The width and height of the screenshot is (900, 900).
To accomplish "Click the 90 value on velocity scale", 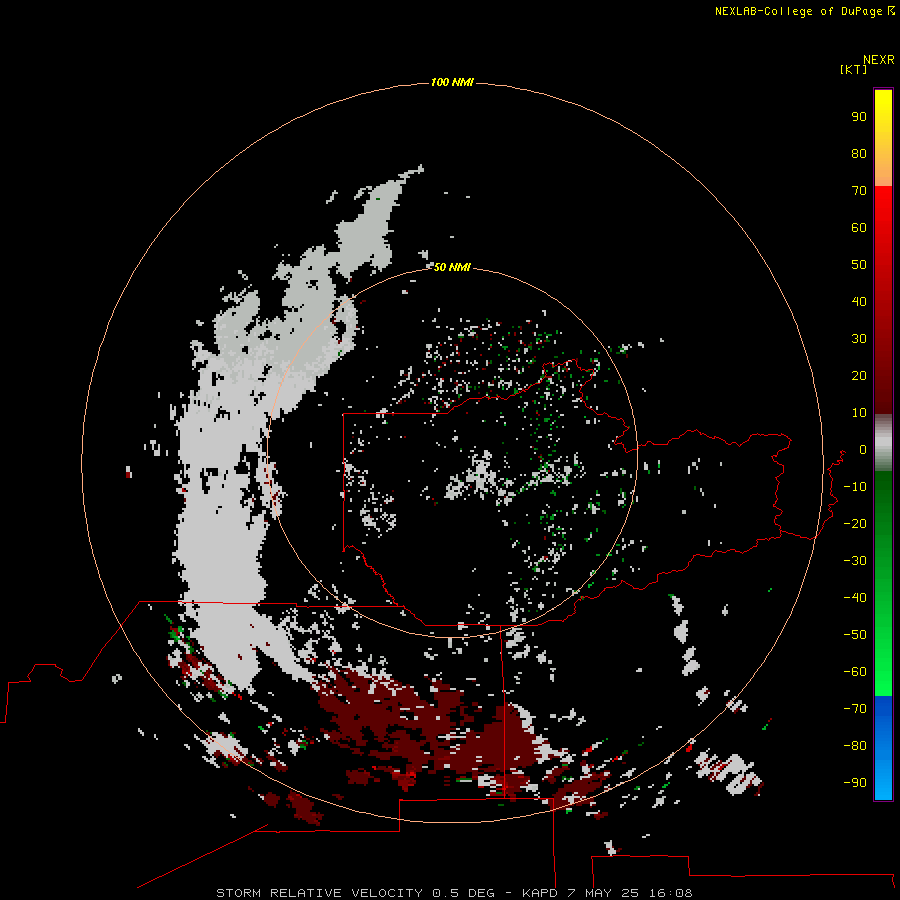I will [859, 117].
